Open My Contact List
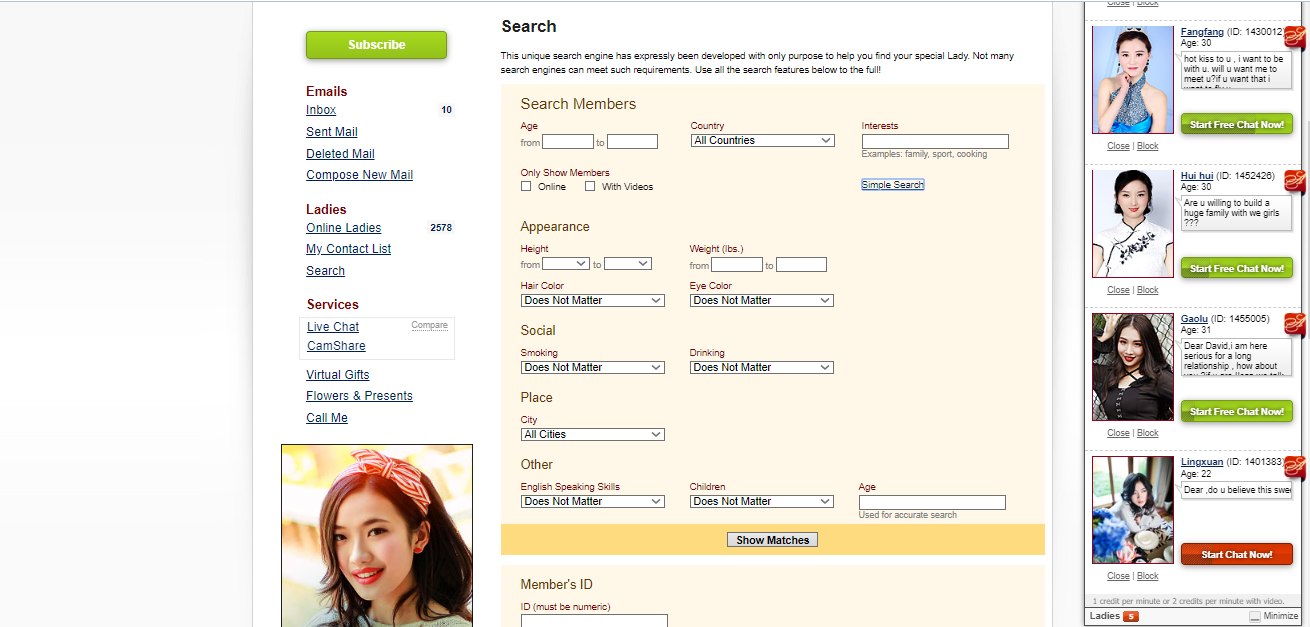Image resolution: width=1310 pixels, height=627 pixels. click(x=348, y=249)
